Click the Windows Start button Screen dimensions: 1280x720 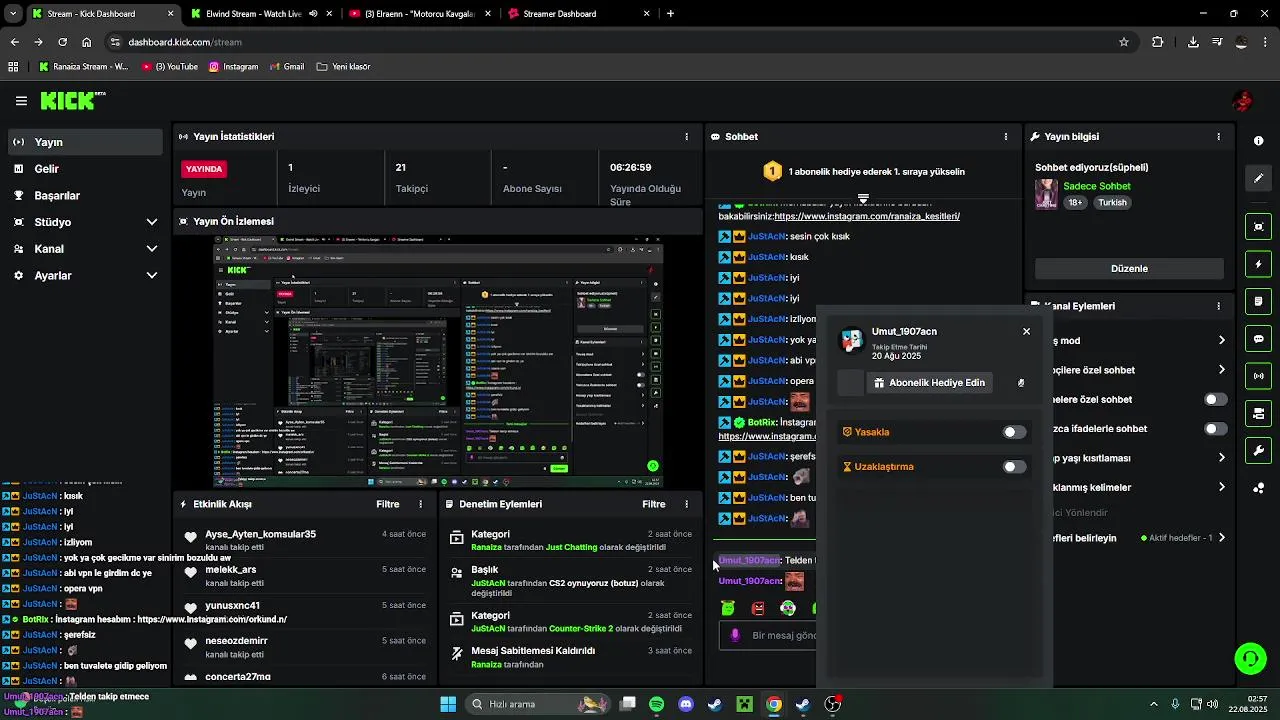pos(448,704)
